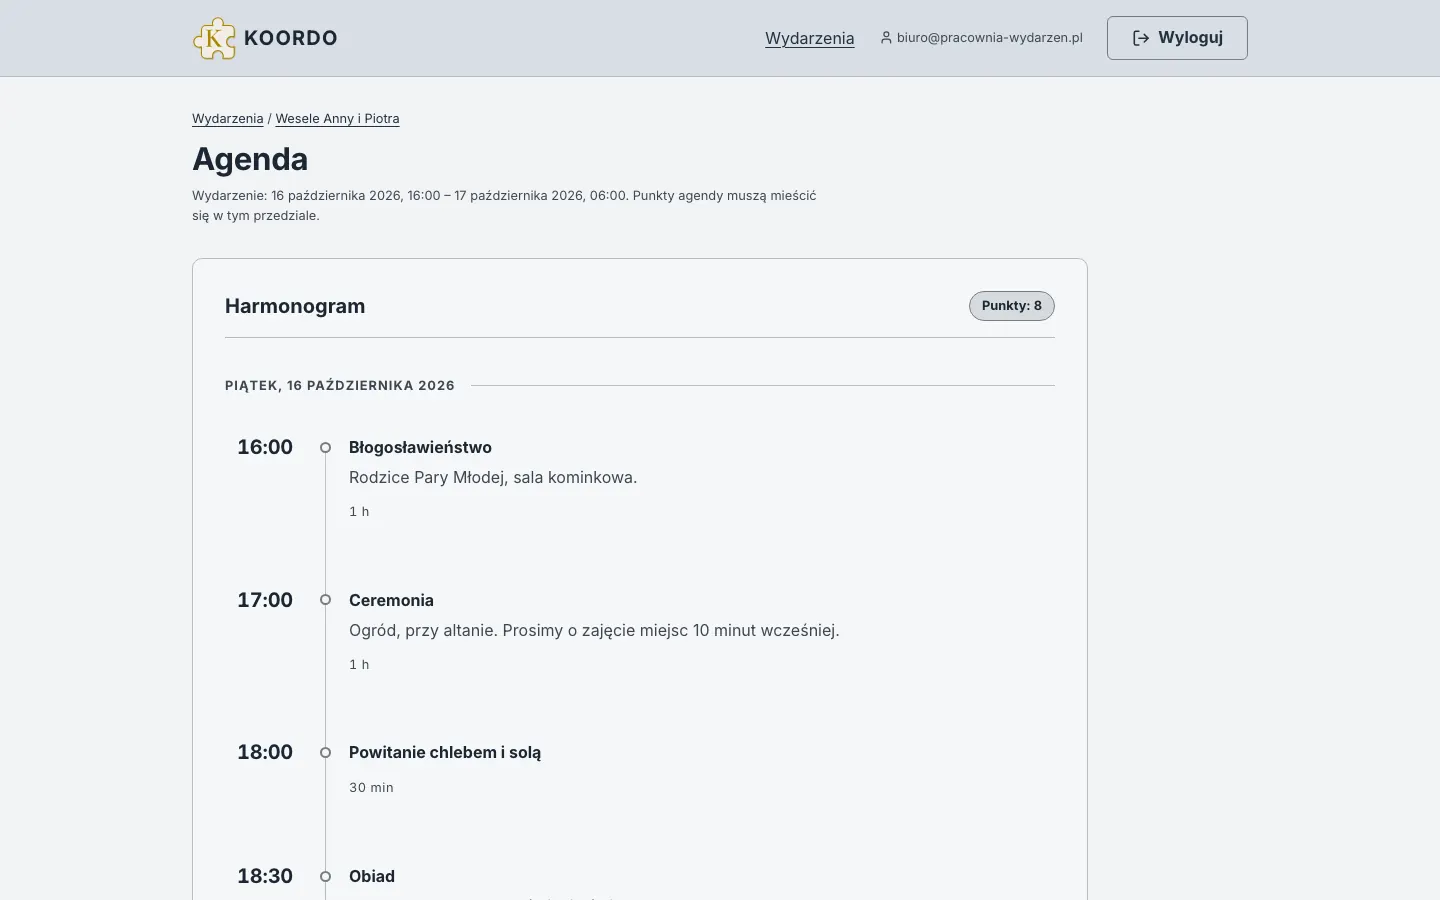This screenshot has height=900, width=1440.
Task: Select the timeline marker for Ceremonia
Action: [325, 600]
